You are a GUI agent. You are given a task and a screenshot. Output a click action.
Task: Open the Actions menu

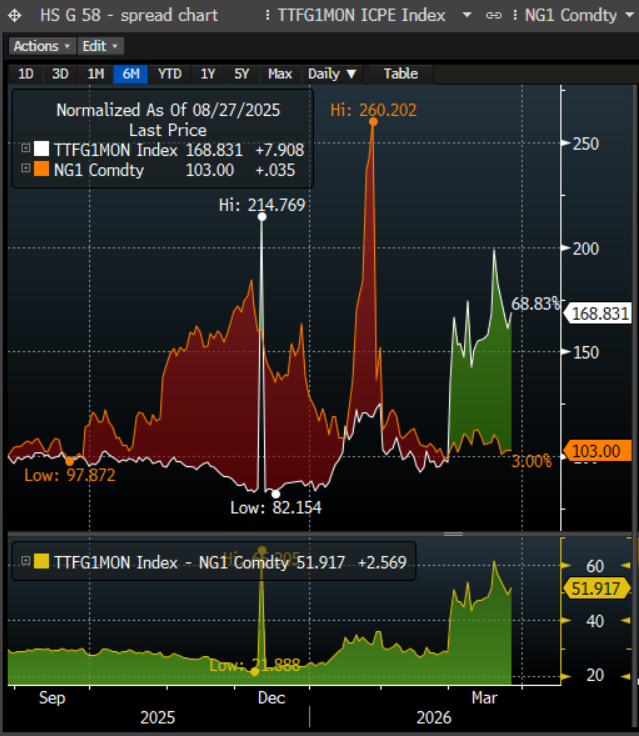click(42, 46)
